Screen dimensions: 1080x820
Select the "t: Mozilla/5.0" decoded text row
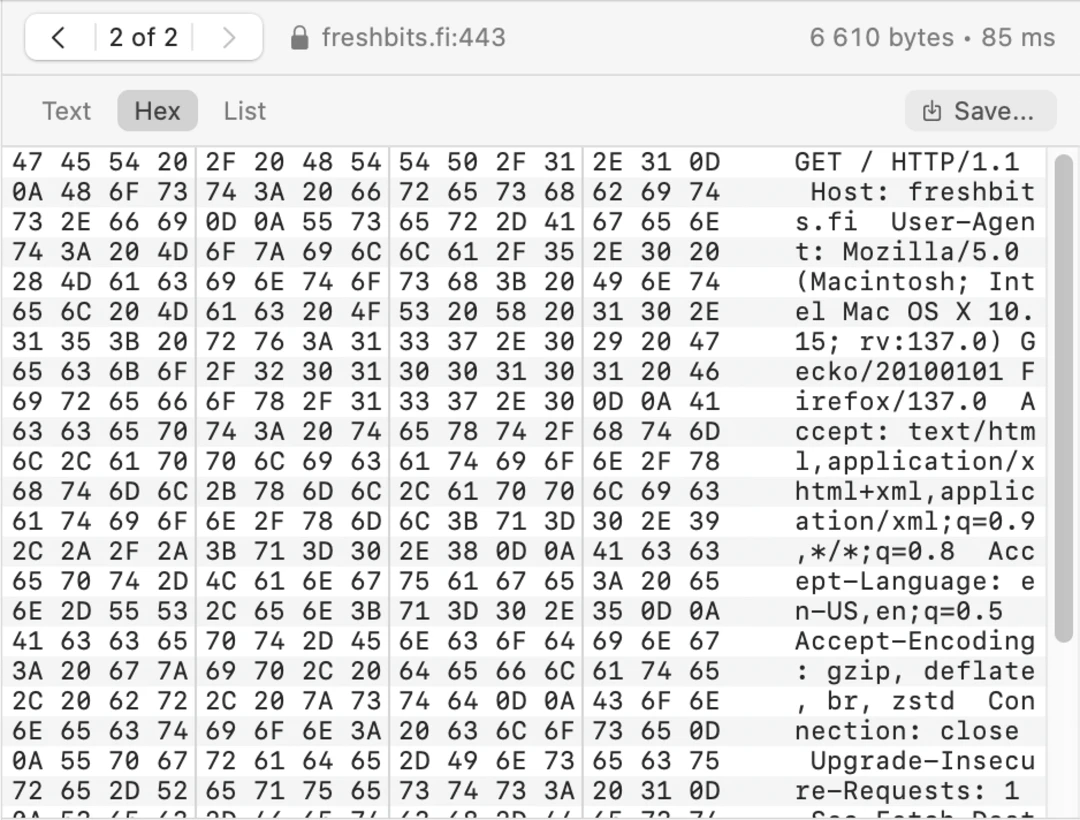906,252
